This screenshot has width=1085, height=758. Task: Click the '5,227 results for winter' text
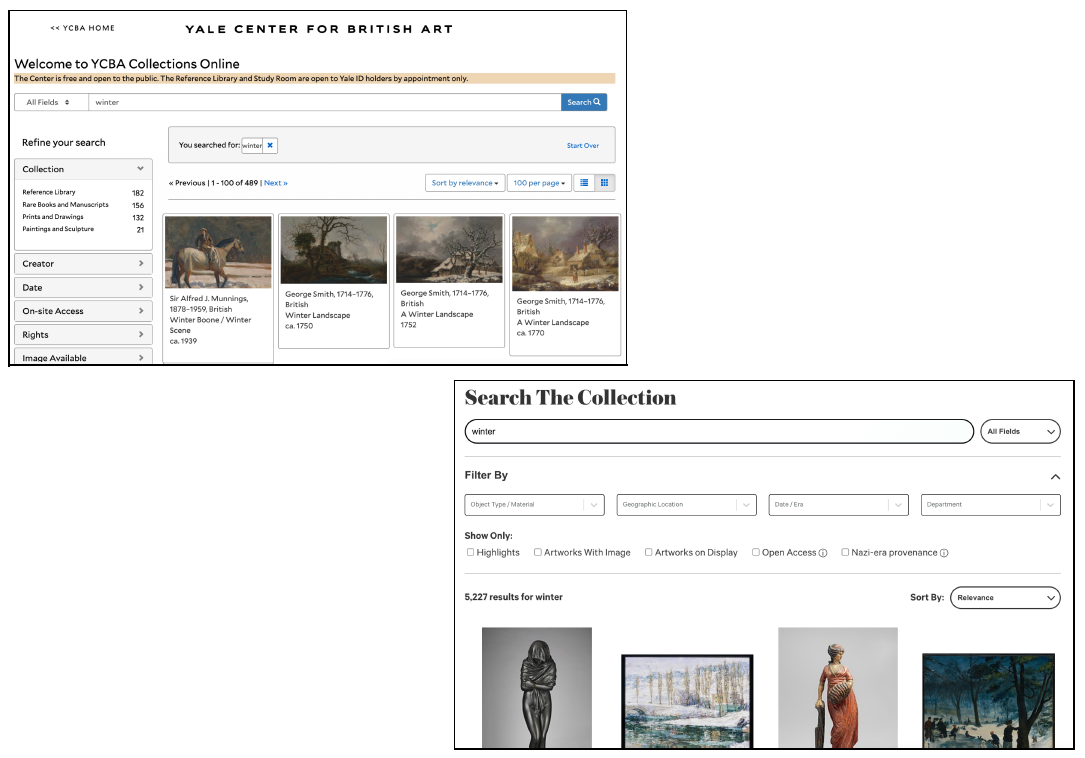point(513,597)
